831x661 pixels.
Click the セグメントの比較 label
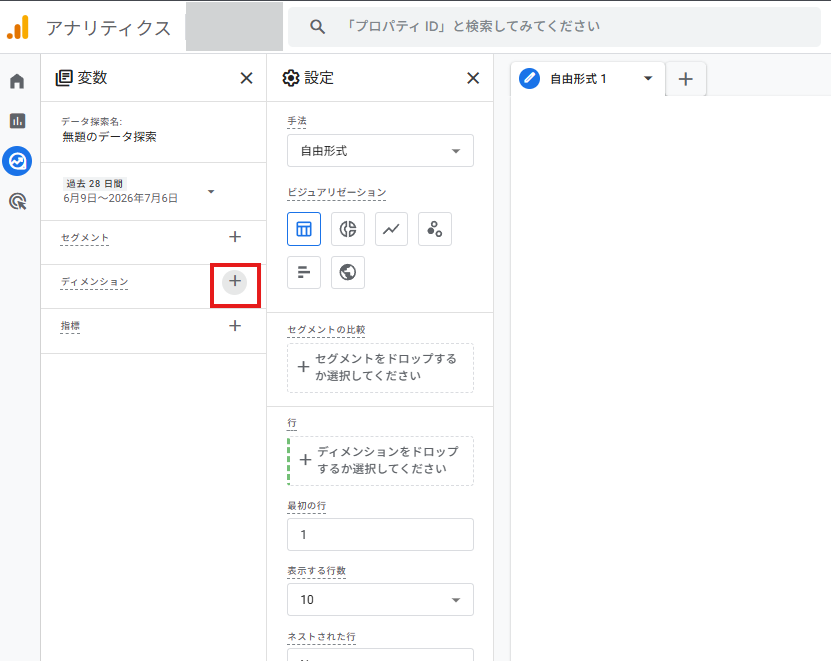(x=326, y=330)
